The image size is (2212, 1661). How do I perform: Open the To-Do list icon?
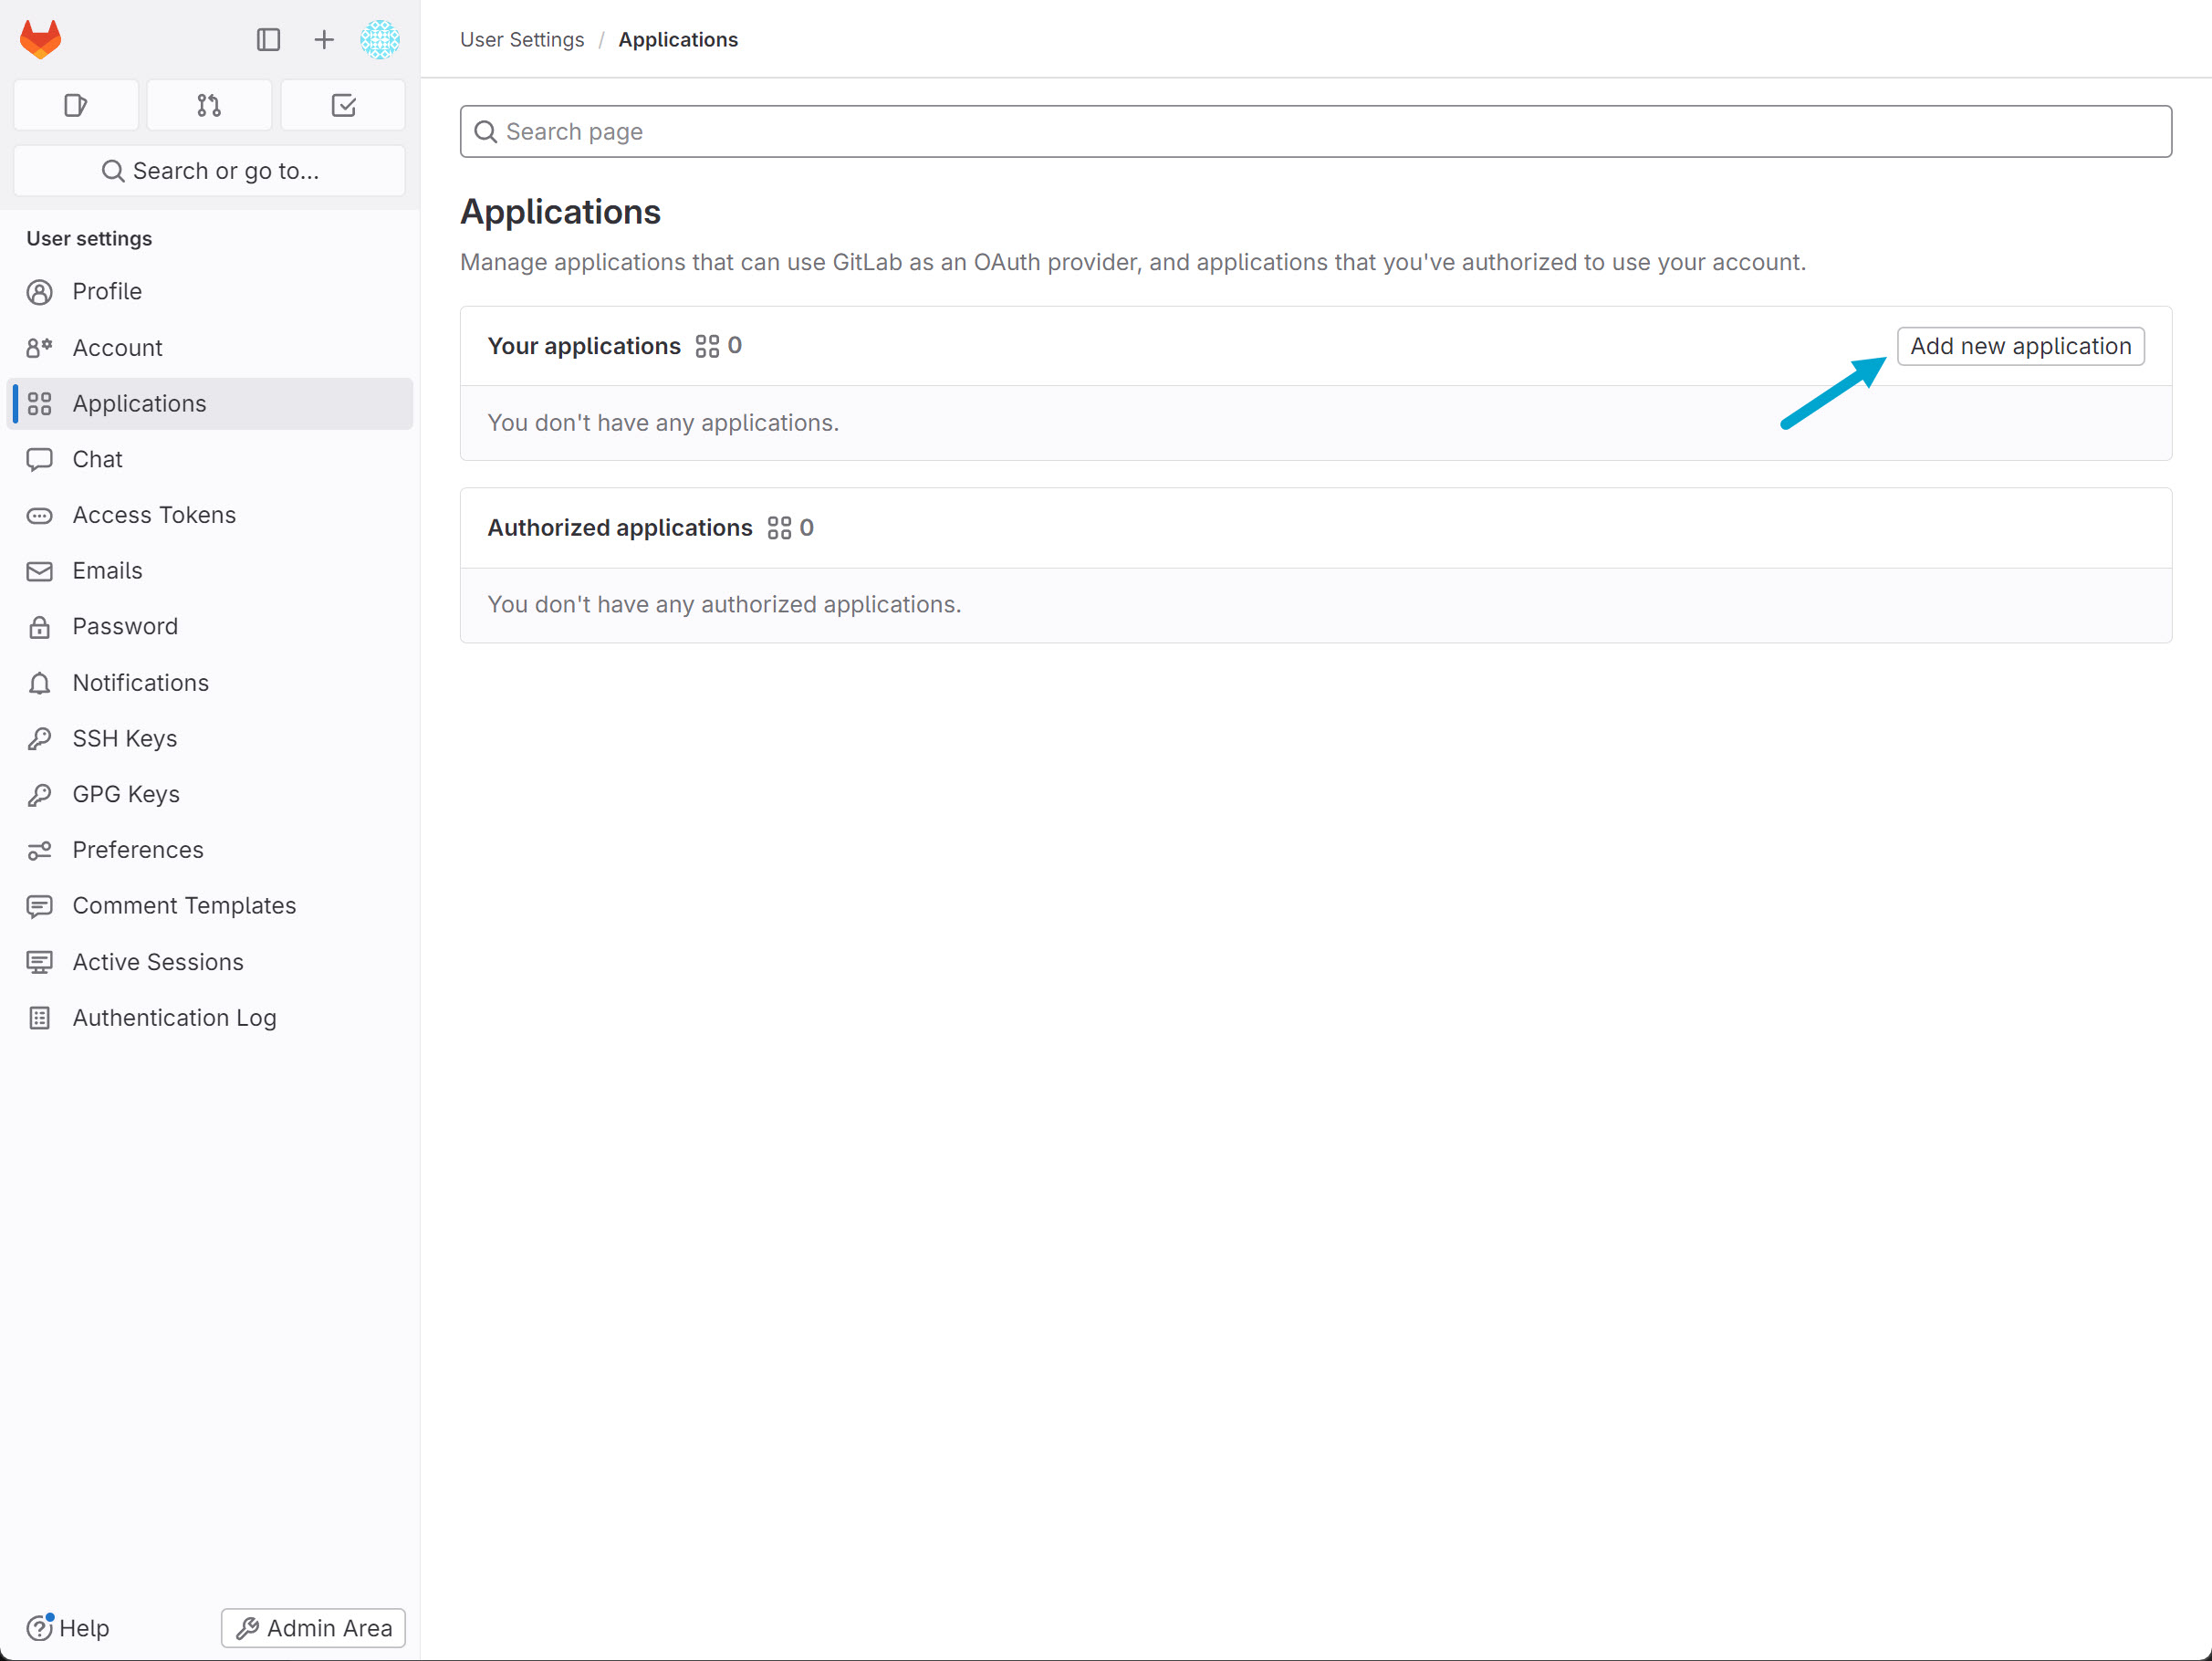coord(343,105)
